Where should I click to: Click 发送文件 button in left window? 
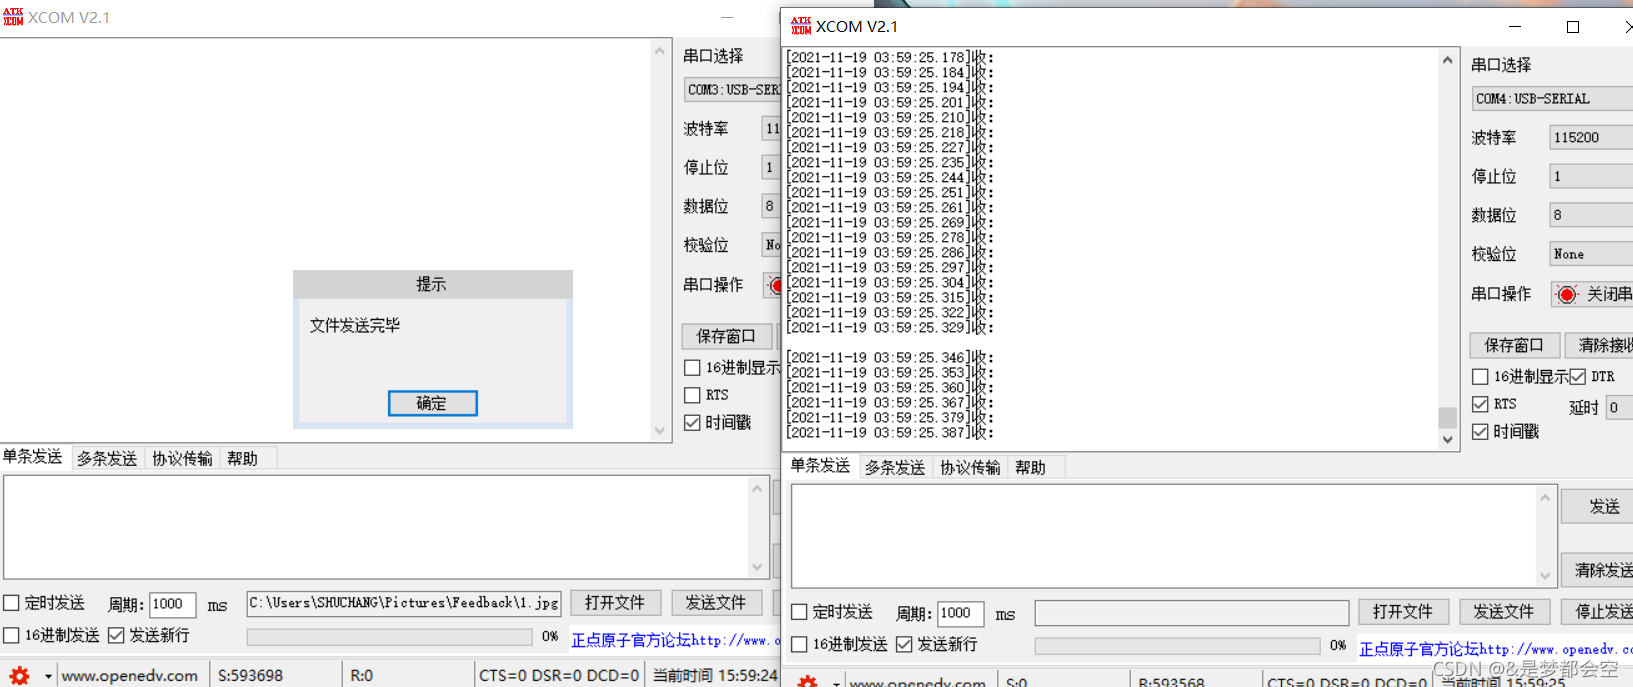pyautogui.click(x=716, y=603)
